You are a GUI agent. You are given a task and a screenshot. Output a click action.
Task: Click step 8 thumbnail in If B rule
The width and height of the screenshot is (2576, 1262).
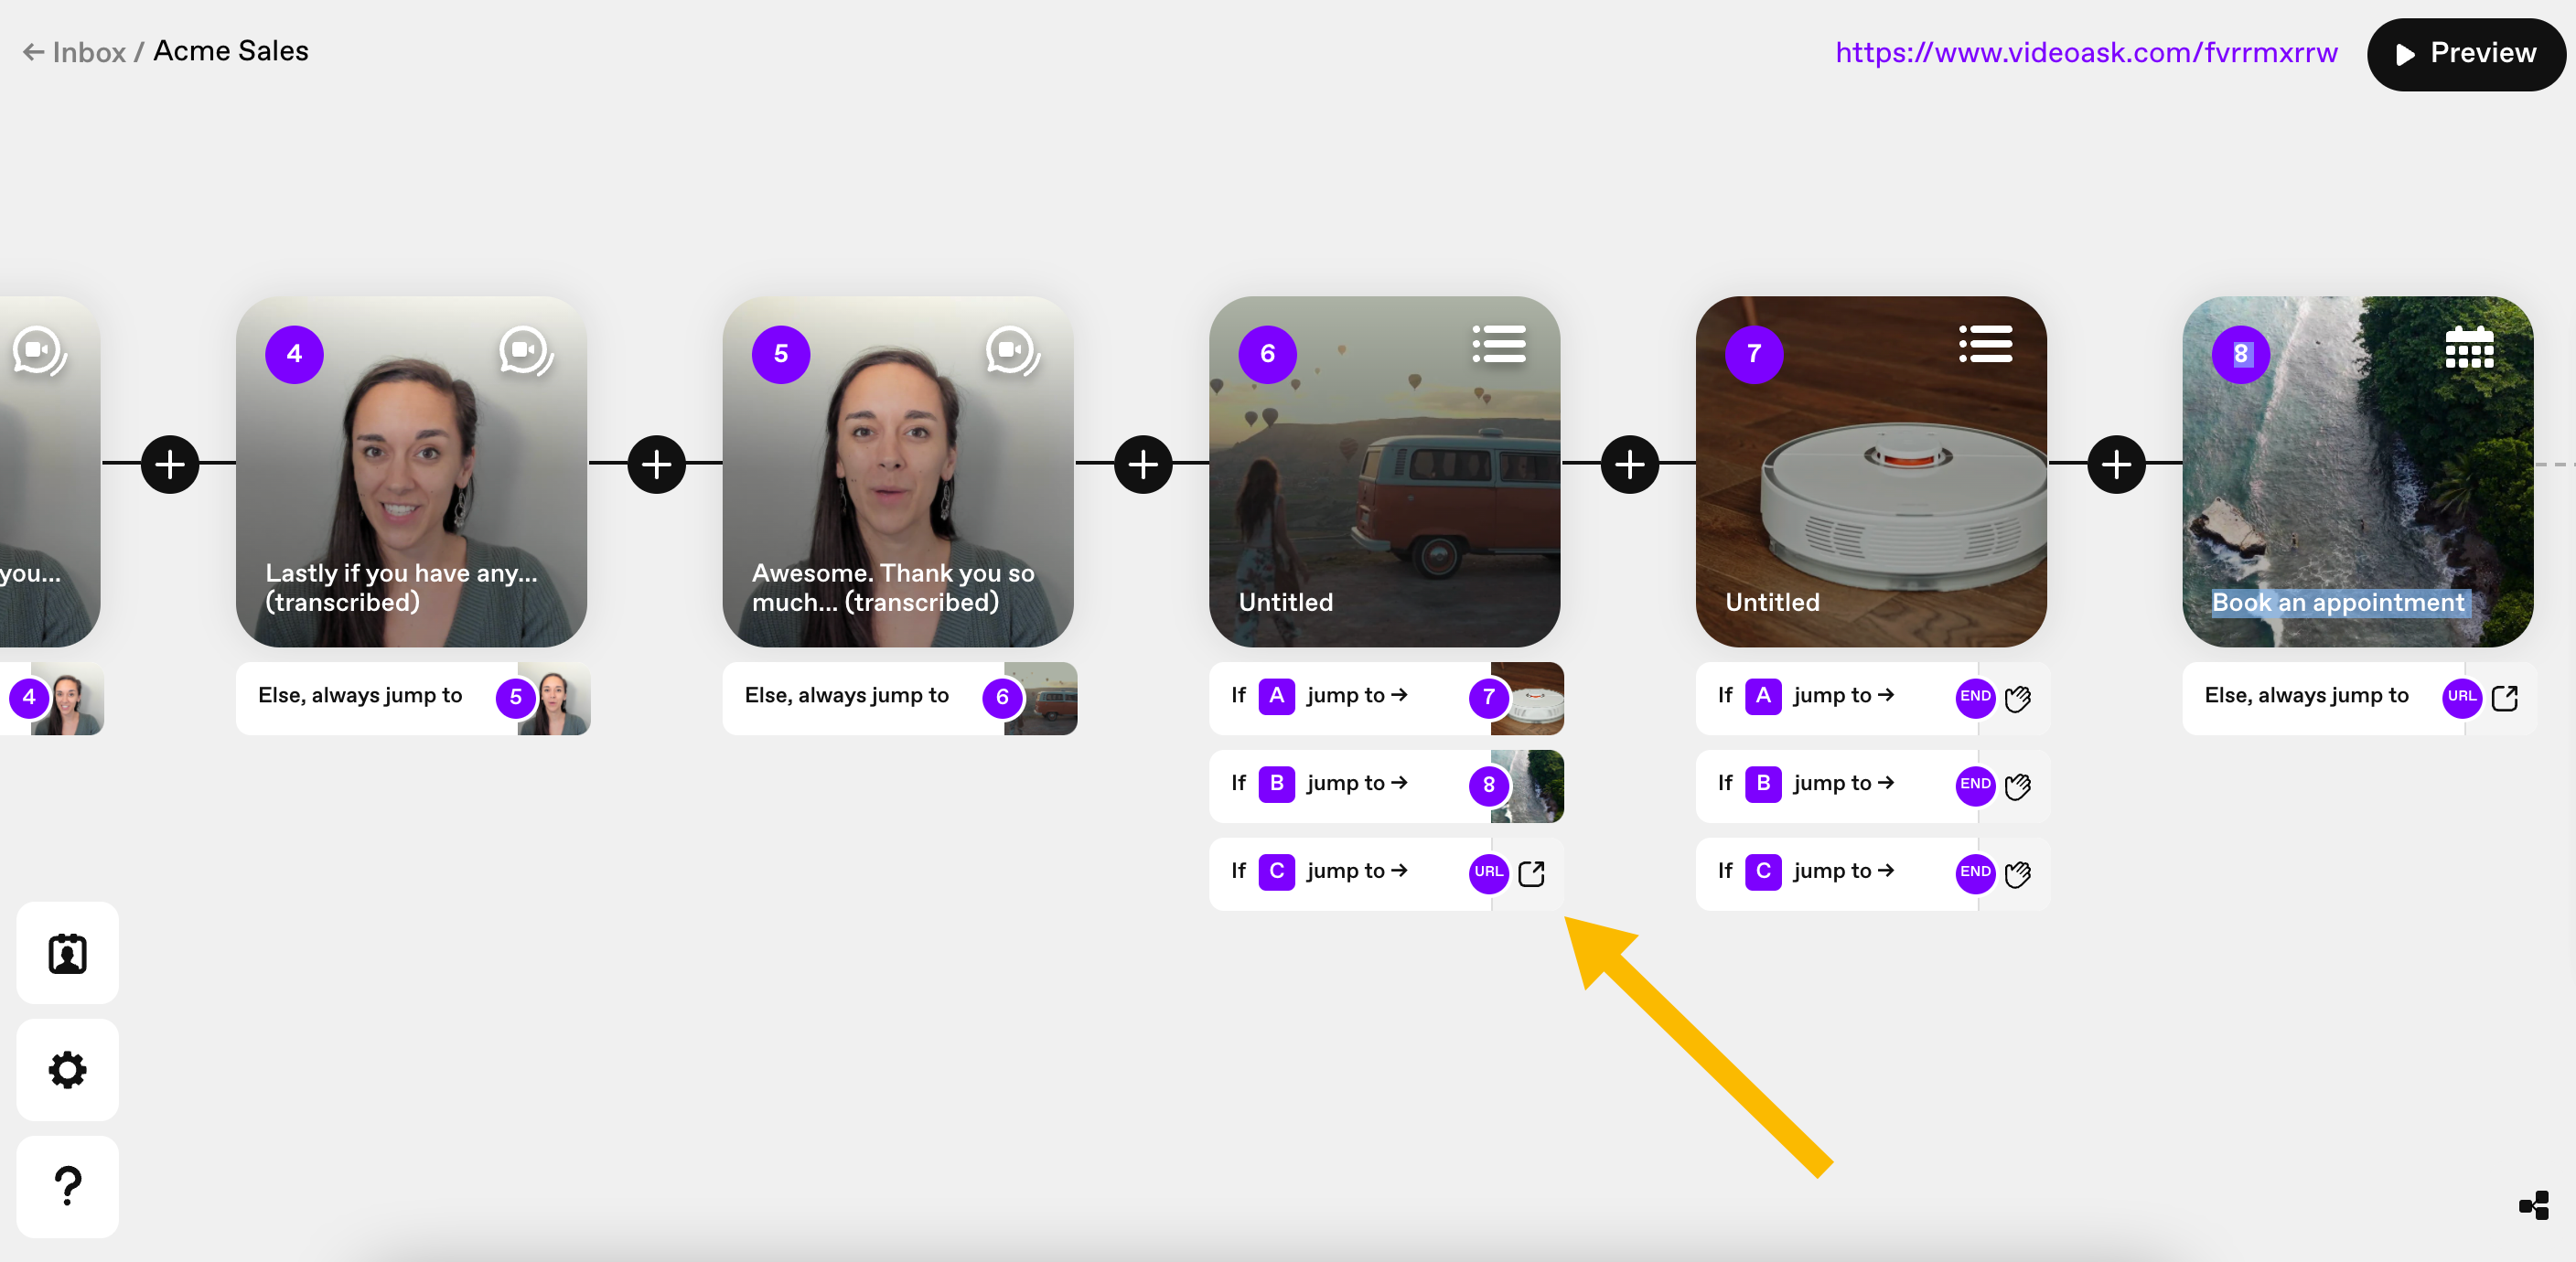tap(1528, 786)
